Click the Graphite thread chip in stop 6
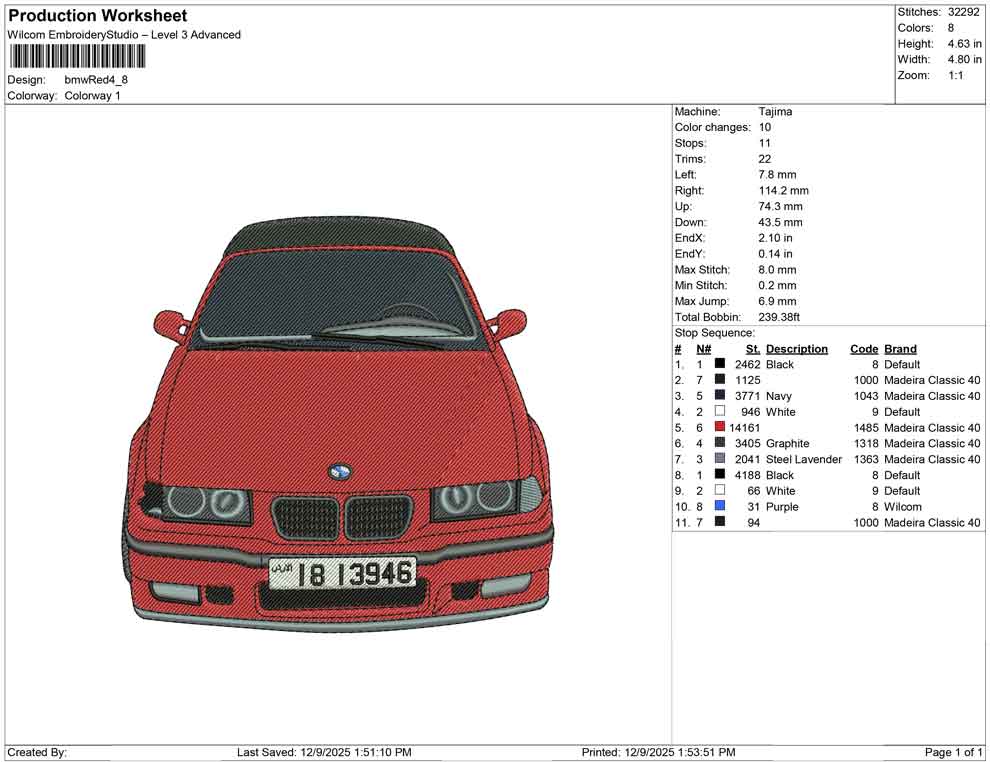This screenshot has height=762, width=990. pyautogui.click(x=719, y=443)
